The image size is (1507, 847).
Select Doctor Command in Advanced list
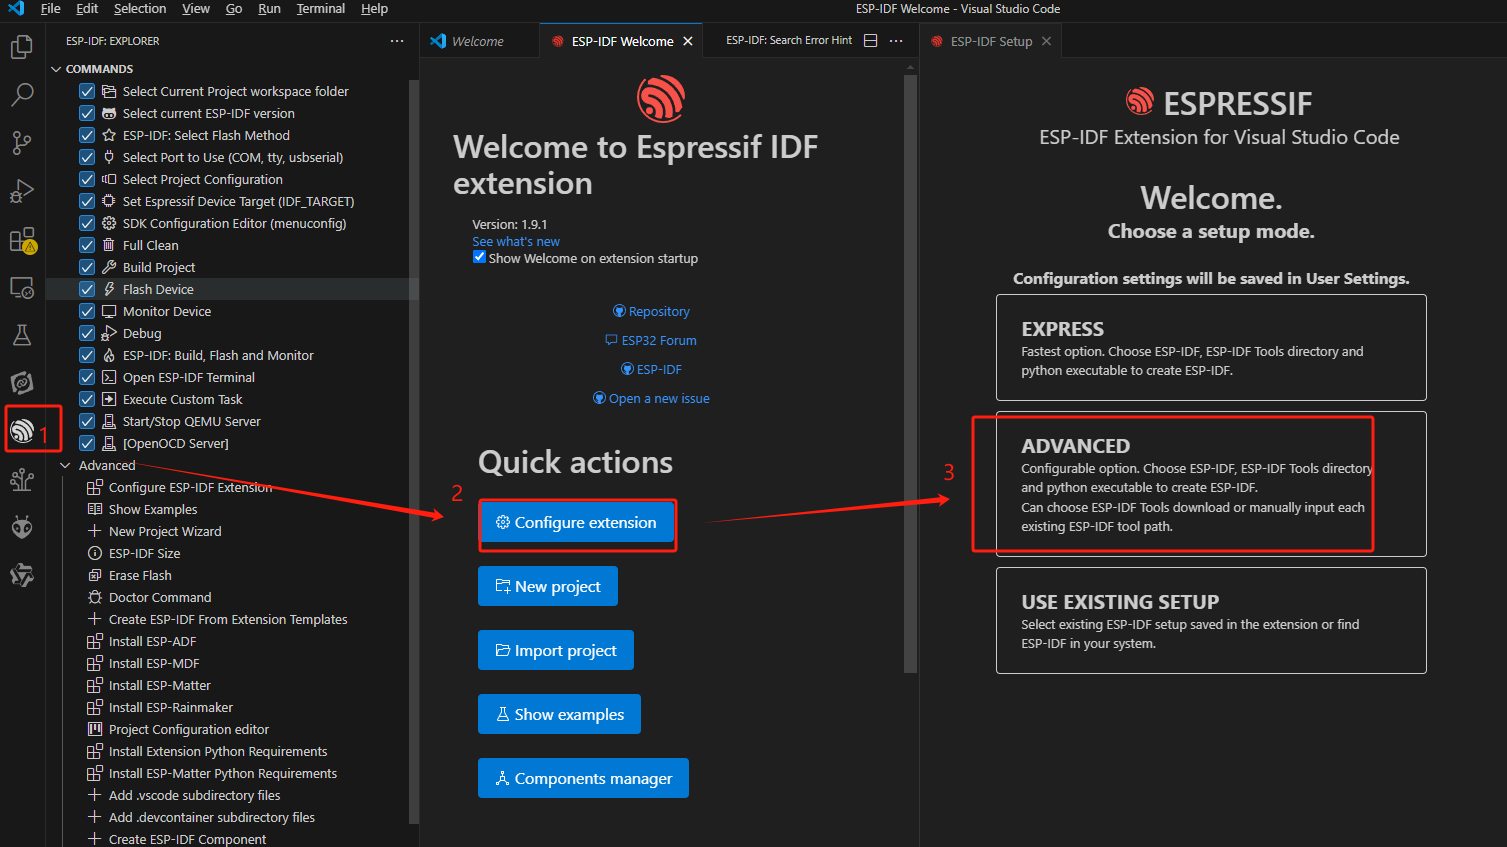coord(160,597)
